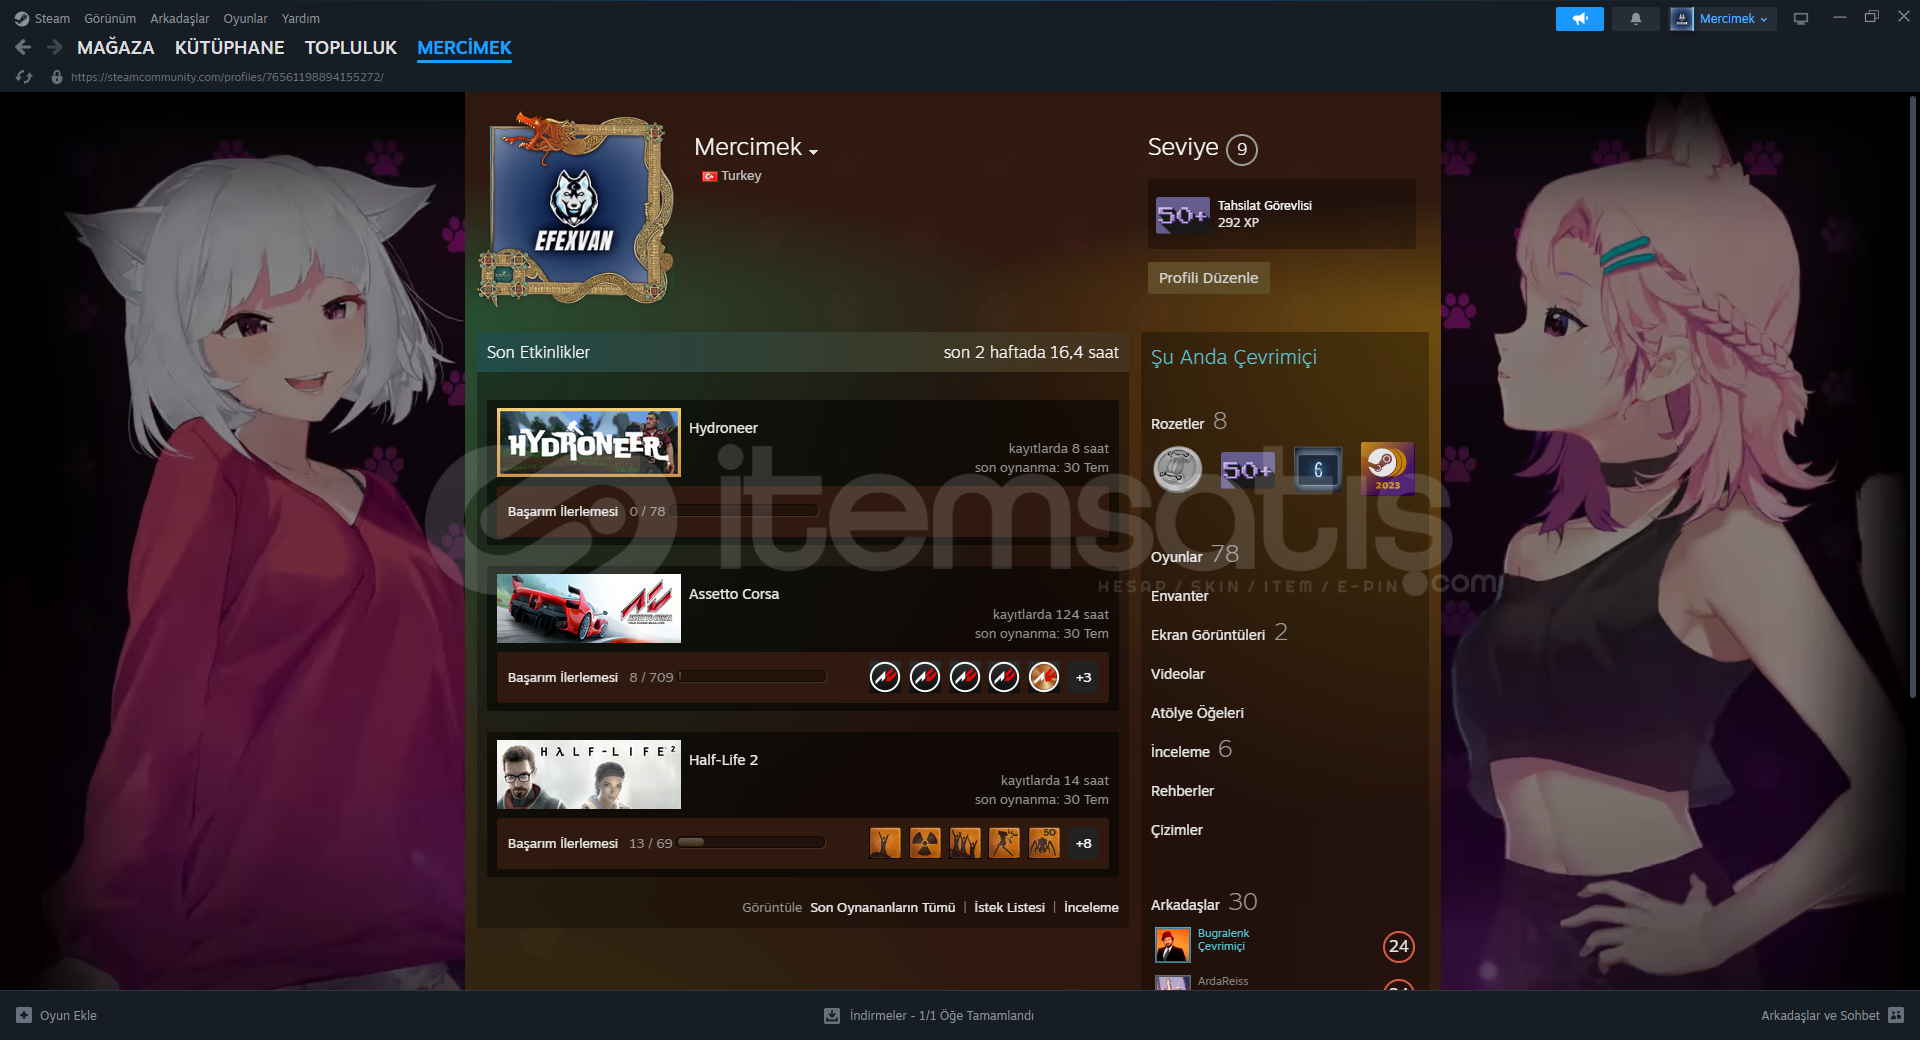Open the announcements megaphone button
Image resolution: width=1920 pixels, height=1040 pixels.
point(1579,19)
